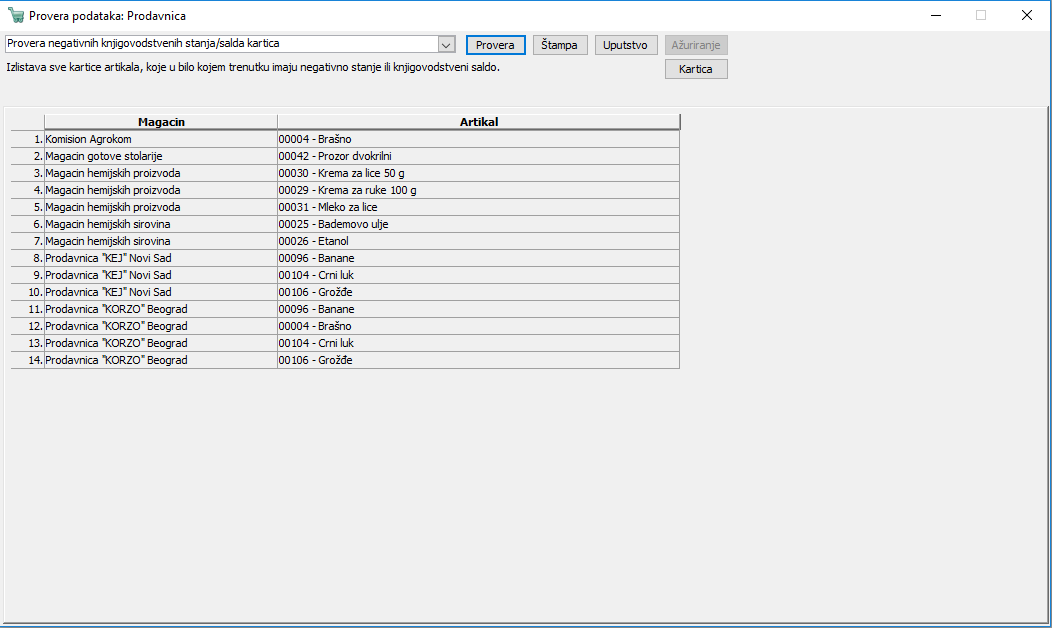Viewport: 1052px width, 628px height.
Task: Select article 00025 - Bademovo ulje
Action: coord(478,224)
